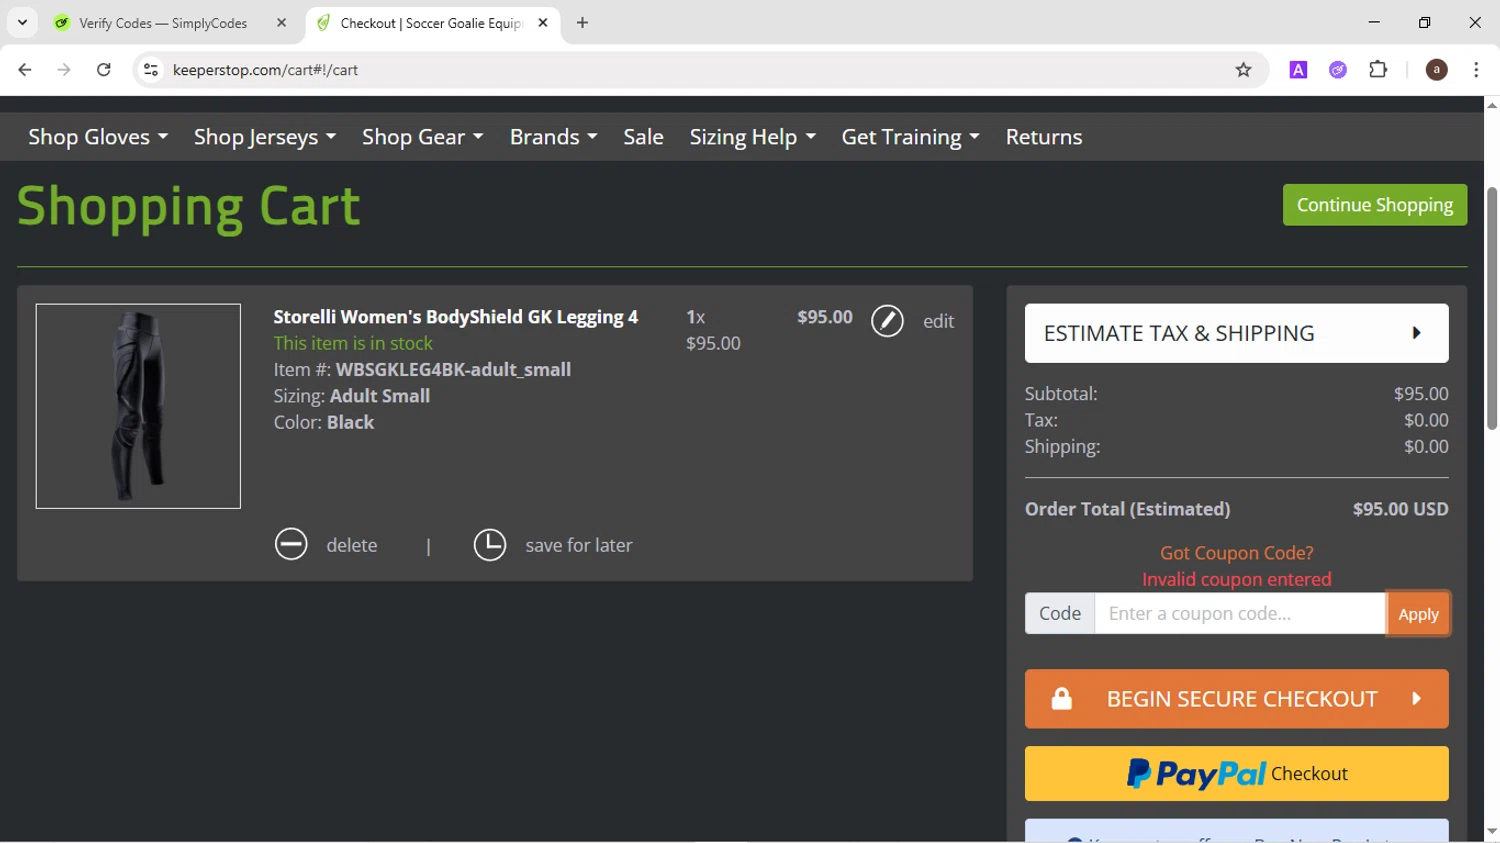Viewport: 1500px width, 843px height.
Task: Open the Returns page
Action: 1044,137
